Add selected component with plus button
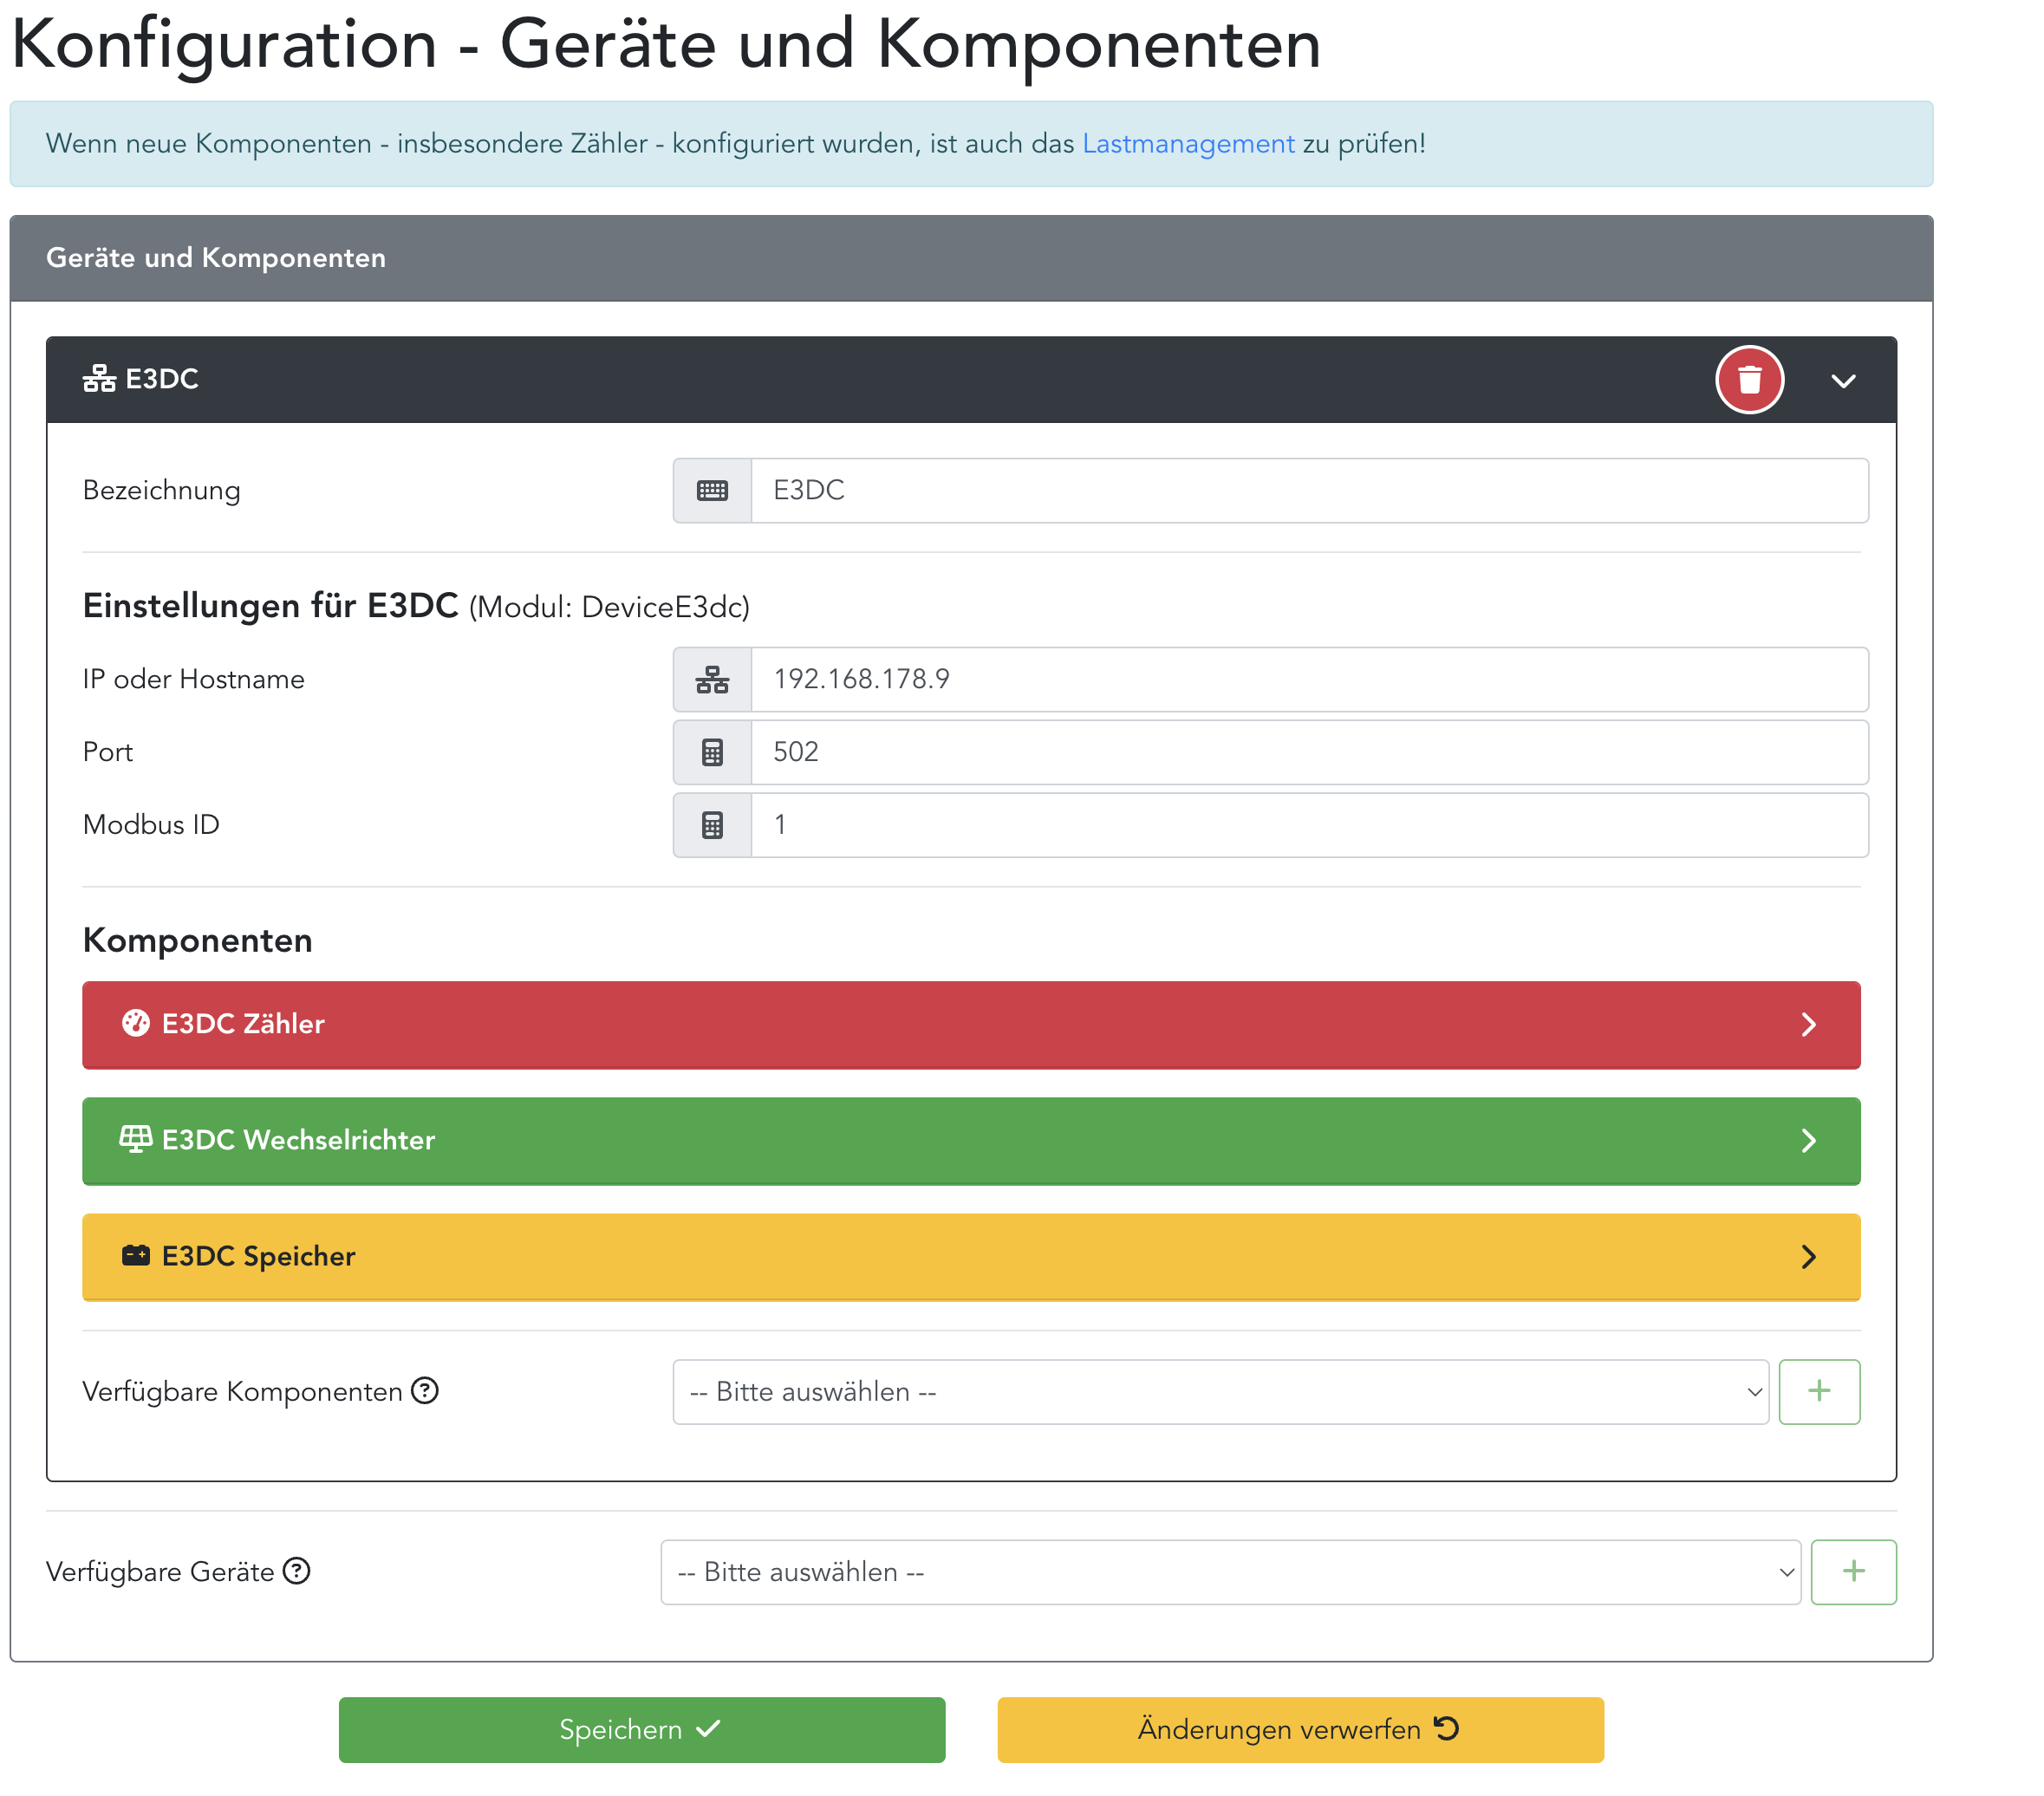 [1819, 1391]
